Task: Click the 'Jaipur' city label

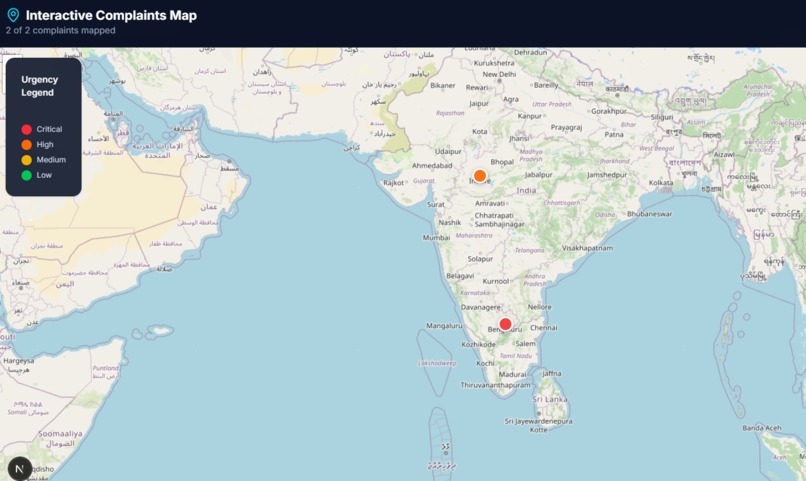Action: click(479, 103)
